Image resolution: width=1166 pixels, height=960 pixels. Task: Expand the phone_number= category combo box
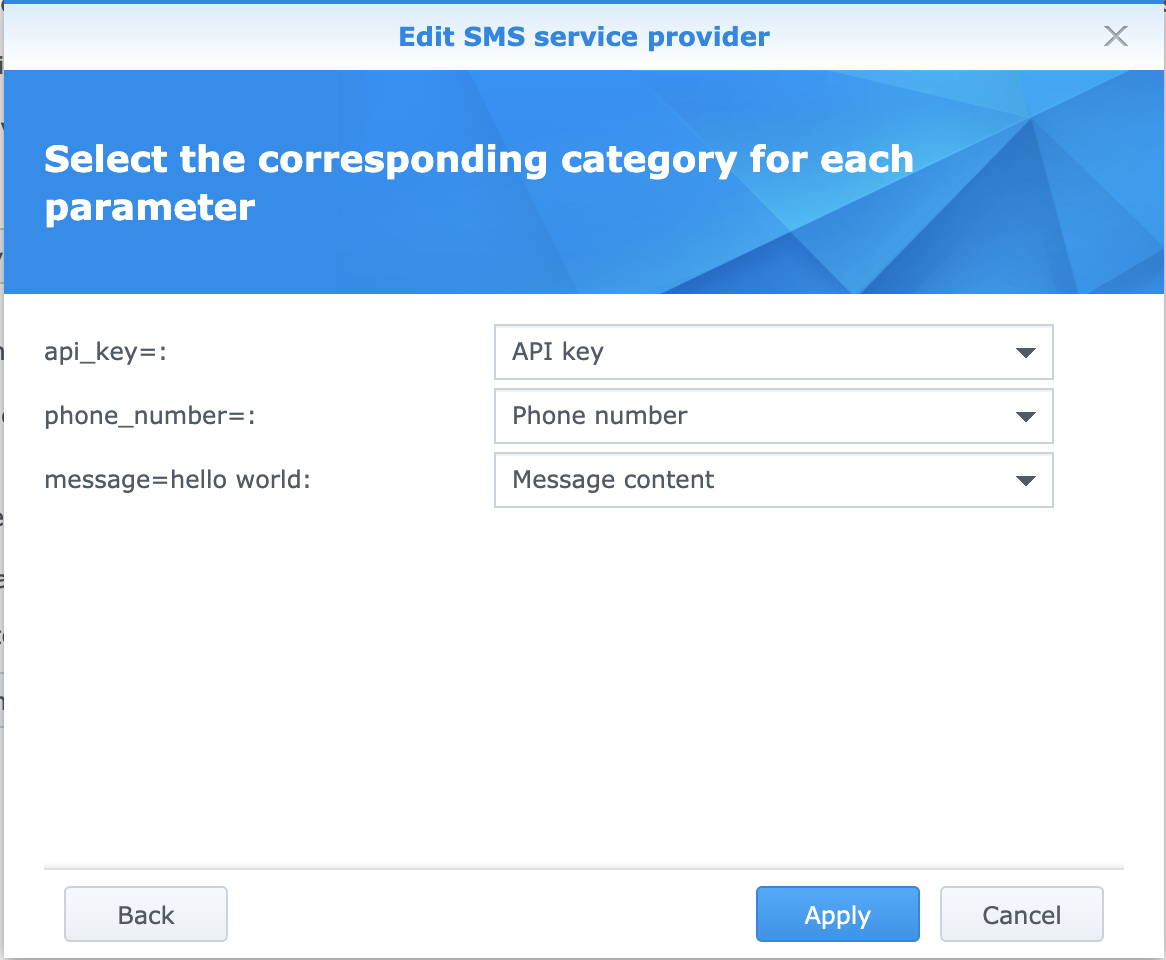coord(772,416)
